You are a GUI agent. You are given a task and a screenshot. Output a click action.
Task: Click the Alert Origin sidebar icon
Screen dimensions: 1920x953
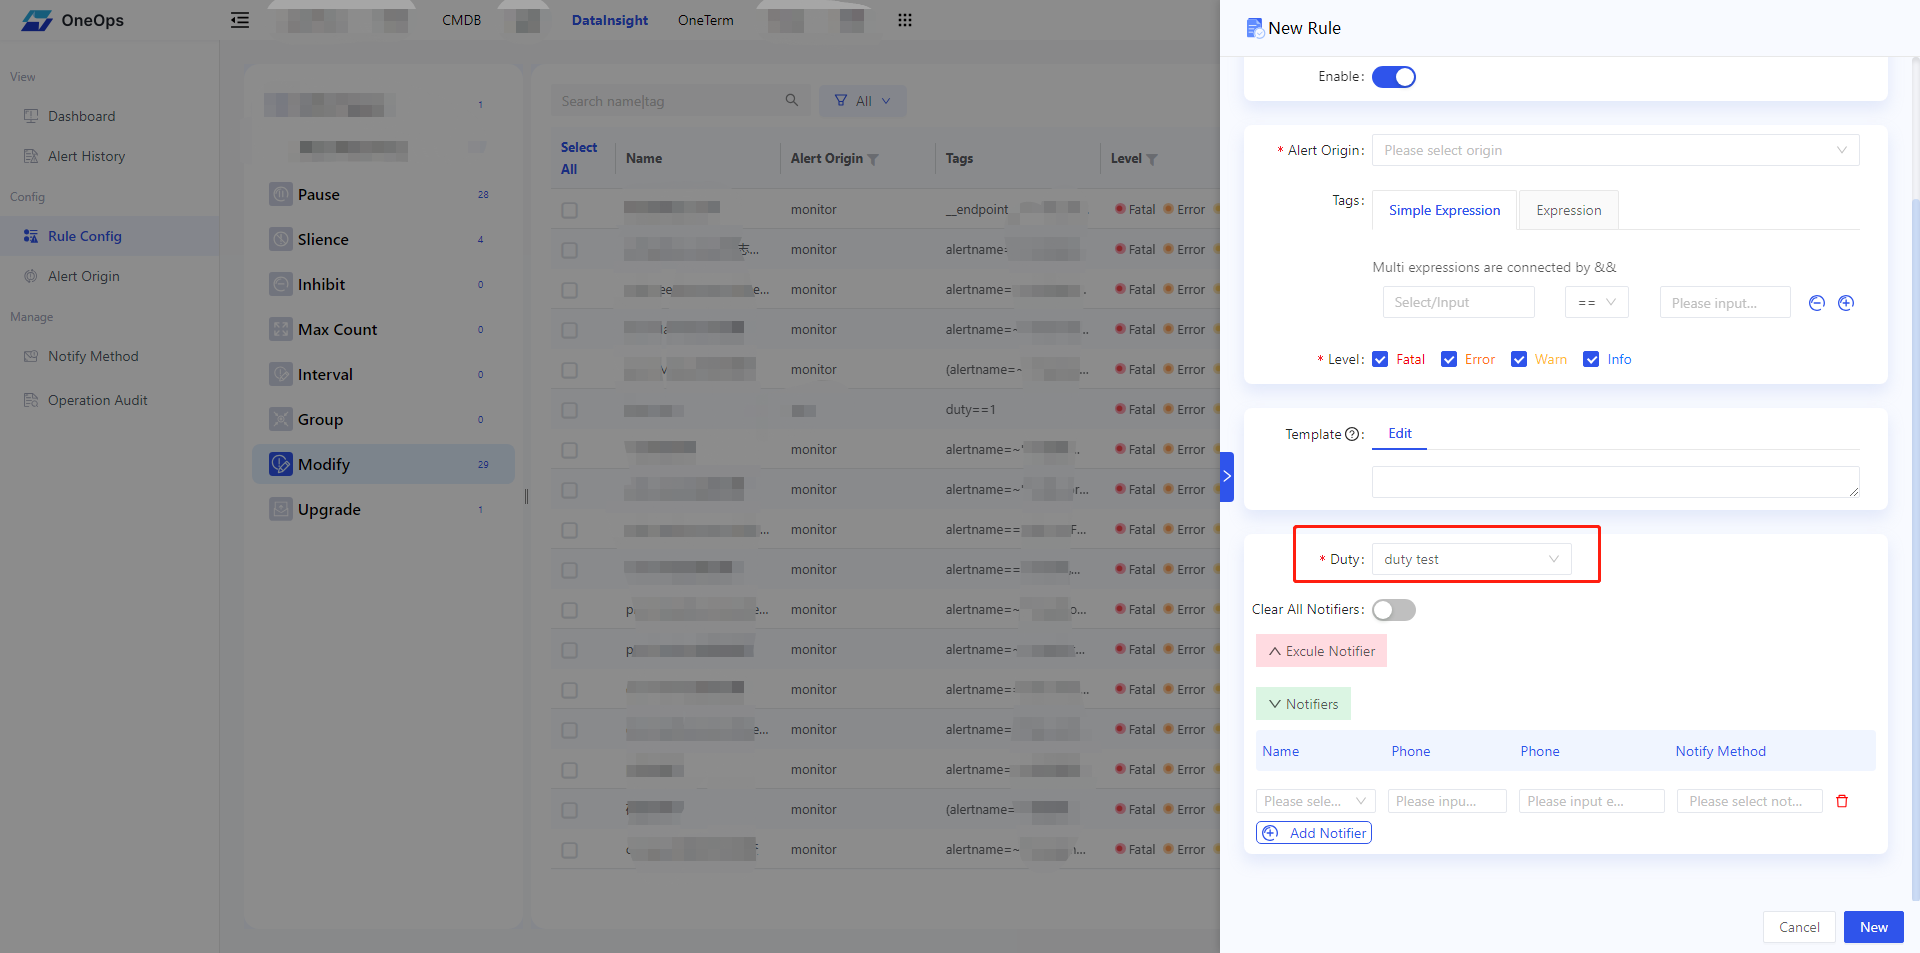pos(31,276)
